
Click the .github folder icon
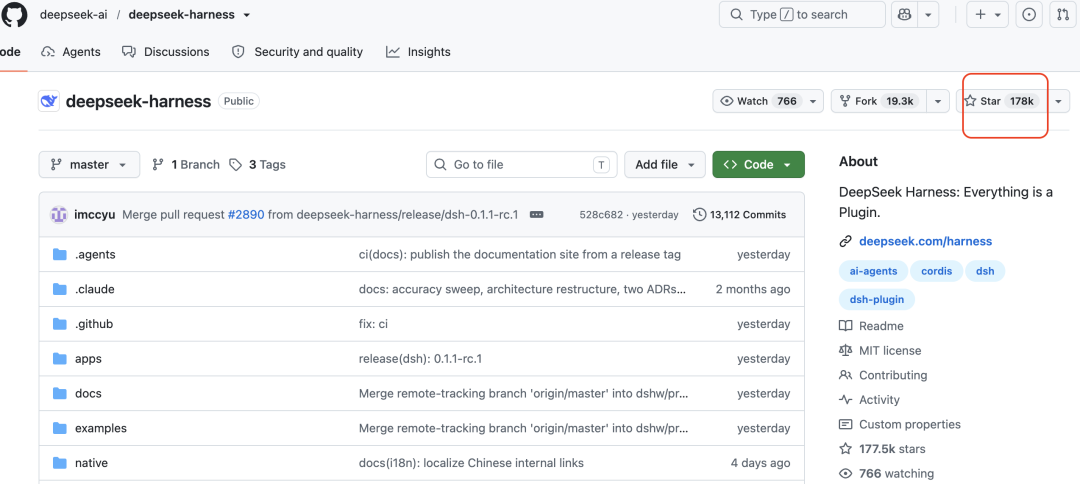tap(60, 324)
